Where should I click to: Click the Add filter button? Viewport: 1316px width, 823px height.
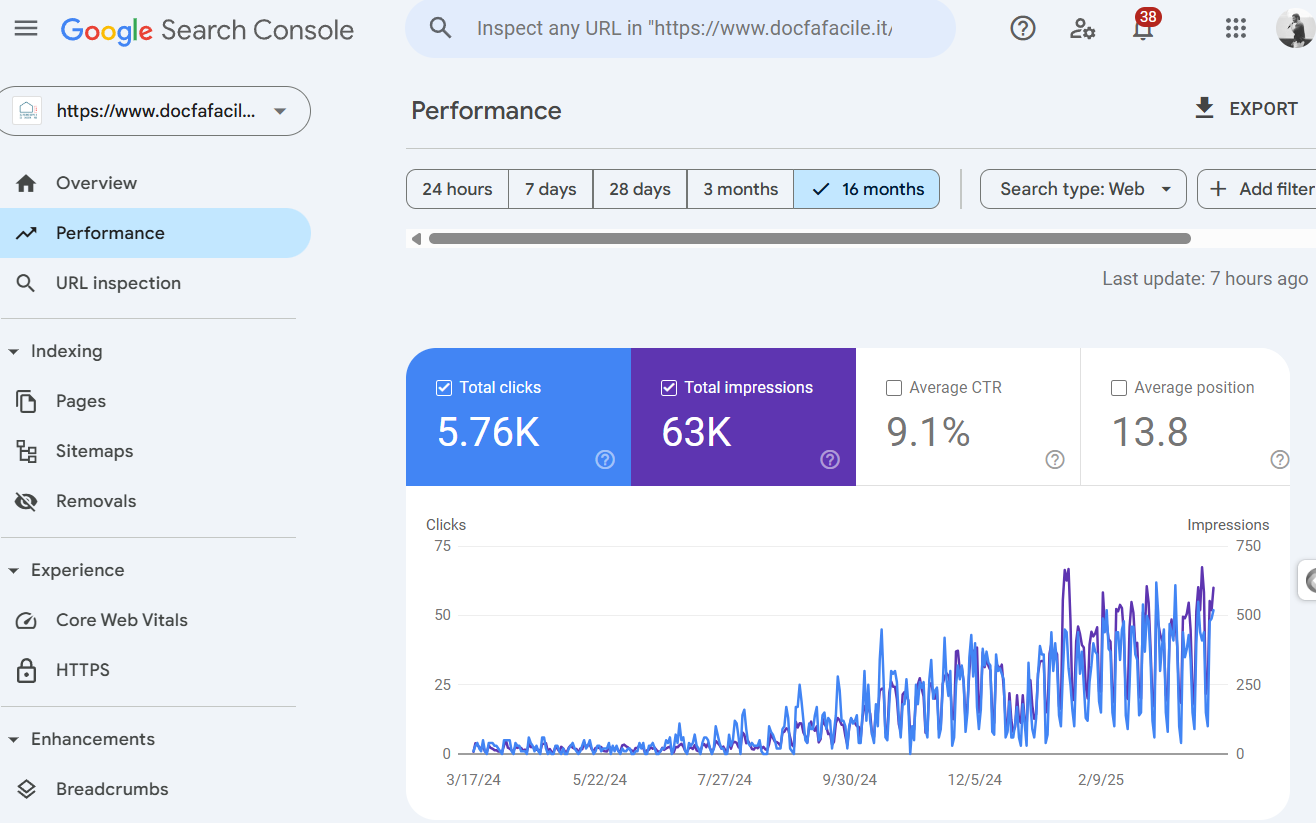pos(1260,189)
